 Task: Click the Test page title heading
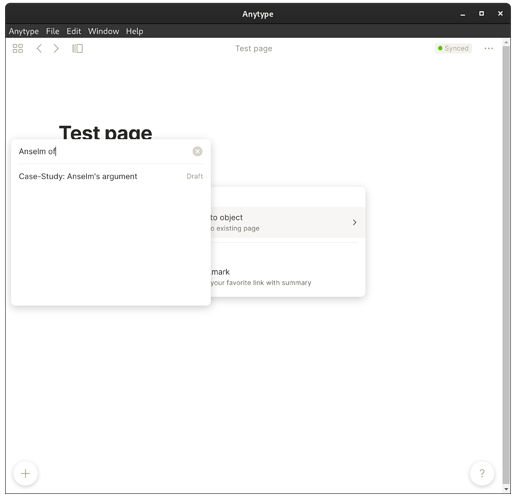point(105,132)
